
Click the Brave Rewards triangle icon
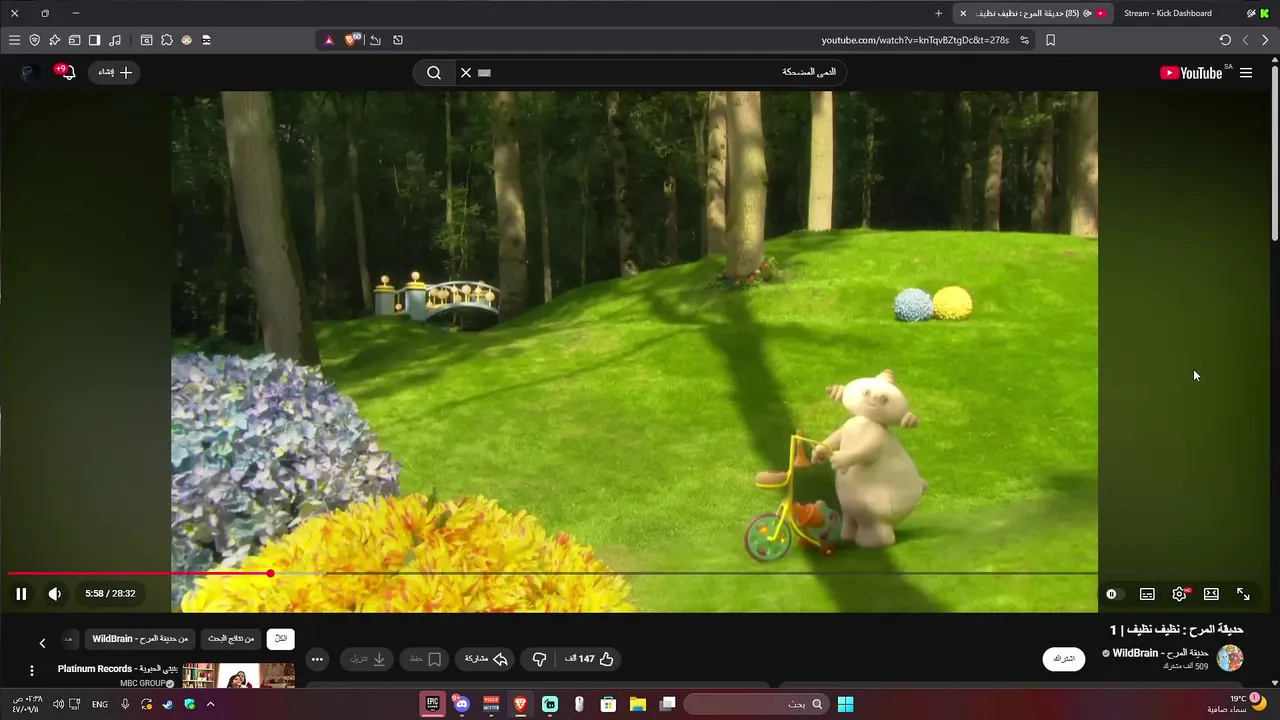[329, 40]
